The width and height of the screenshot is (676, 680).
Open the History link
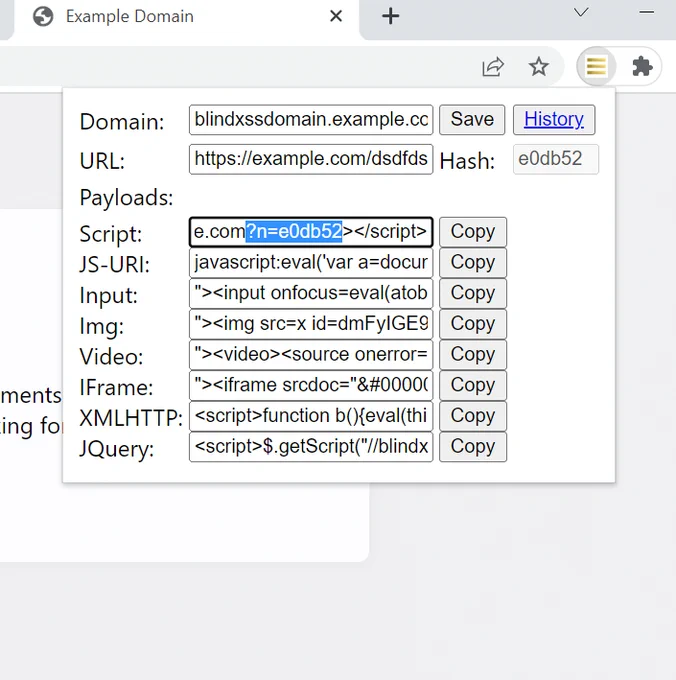(x=554, y=120)
